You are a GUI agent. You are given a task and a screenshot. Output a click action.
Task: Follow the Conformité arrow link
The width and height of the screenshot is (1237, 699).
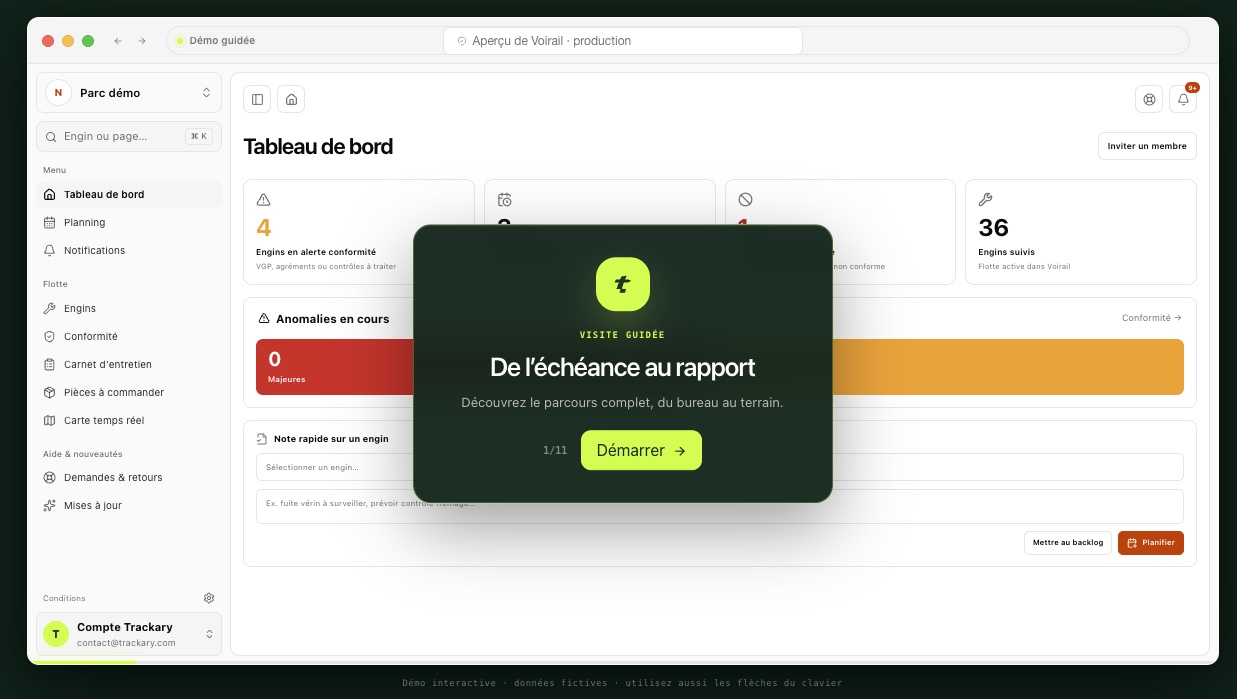[1152, 318]
